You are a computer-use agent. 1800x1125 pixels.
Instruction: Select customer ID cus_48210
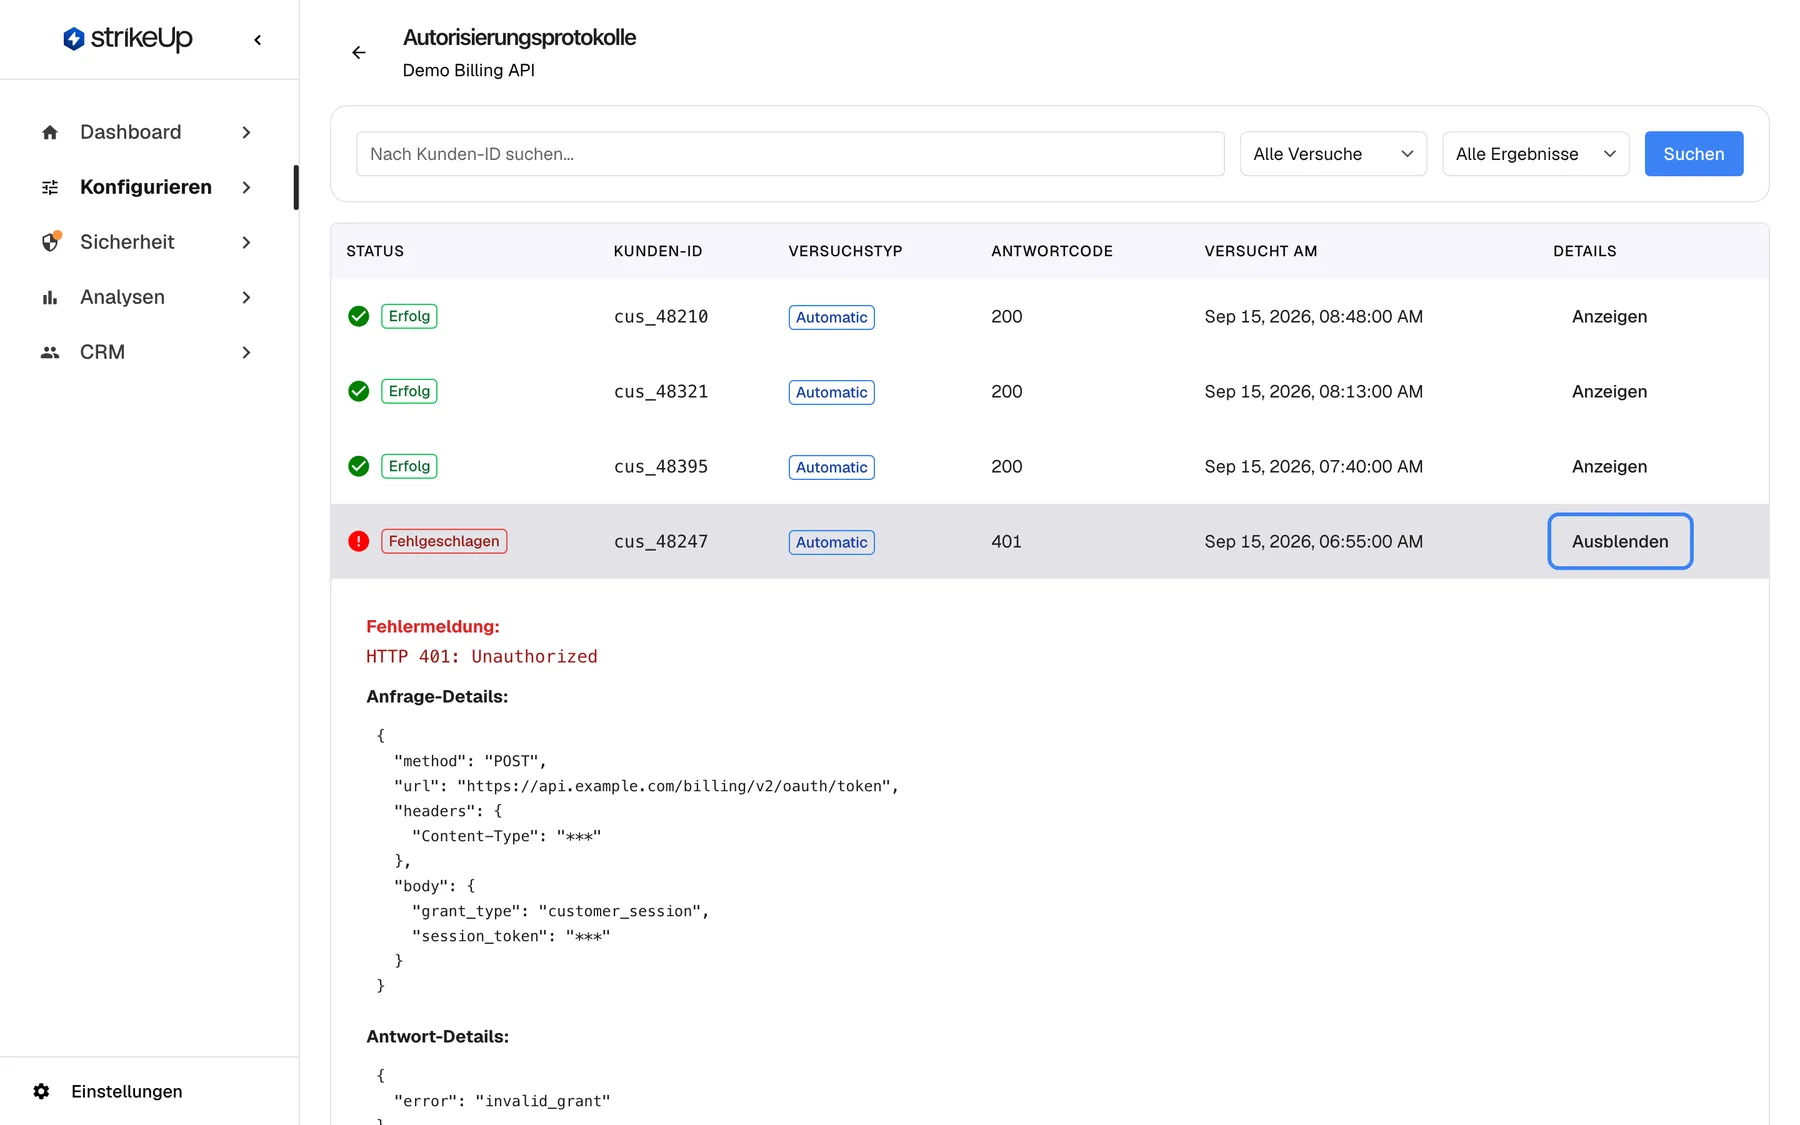(661, 317)
